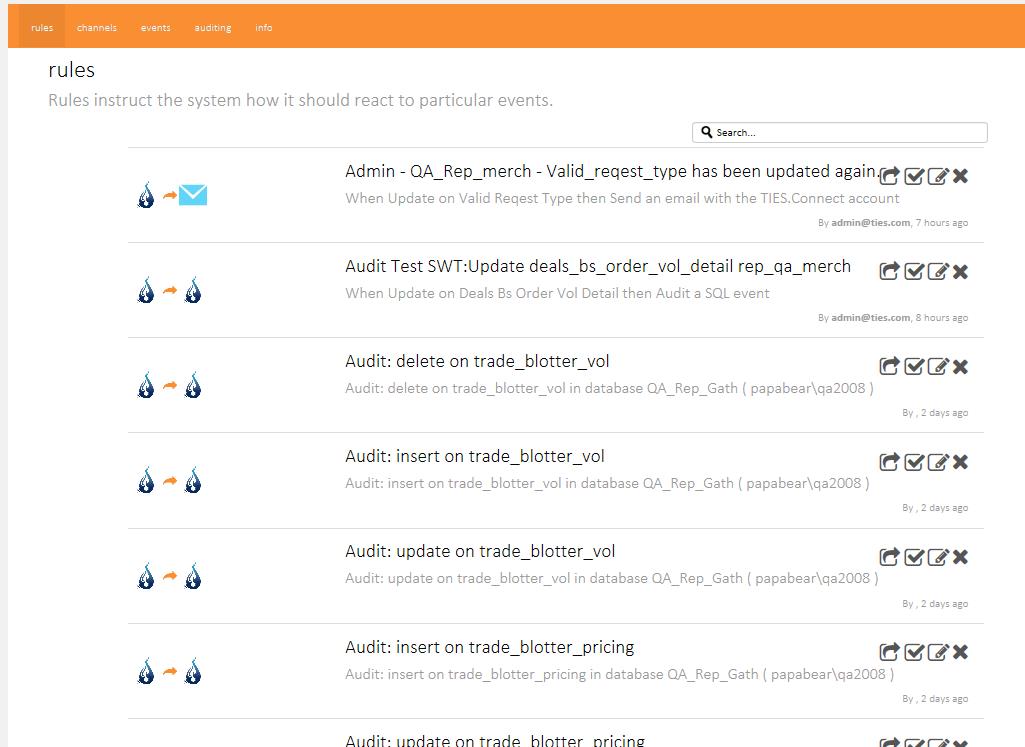Open the events tab
1025x747 pixels.
[155, 28]
